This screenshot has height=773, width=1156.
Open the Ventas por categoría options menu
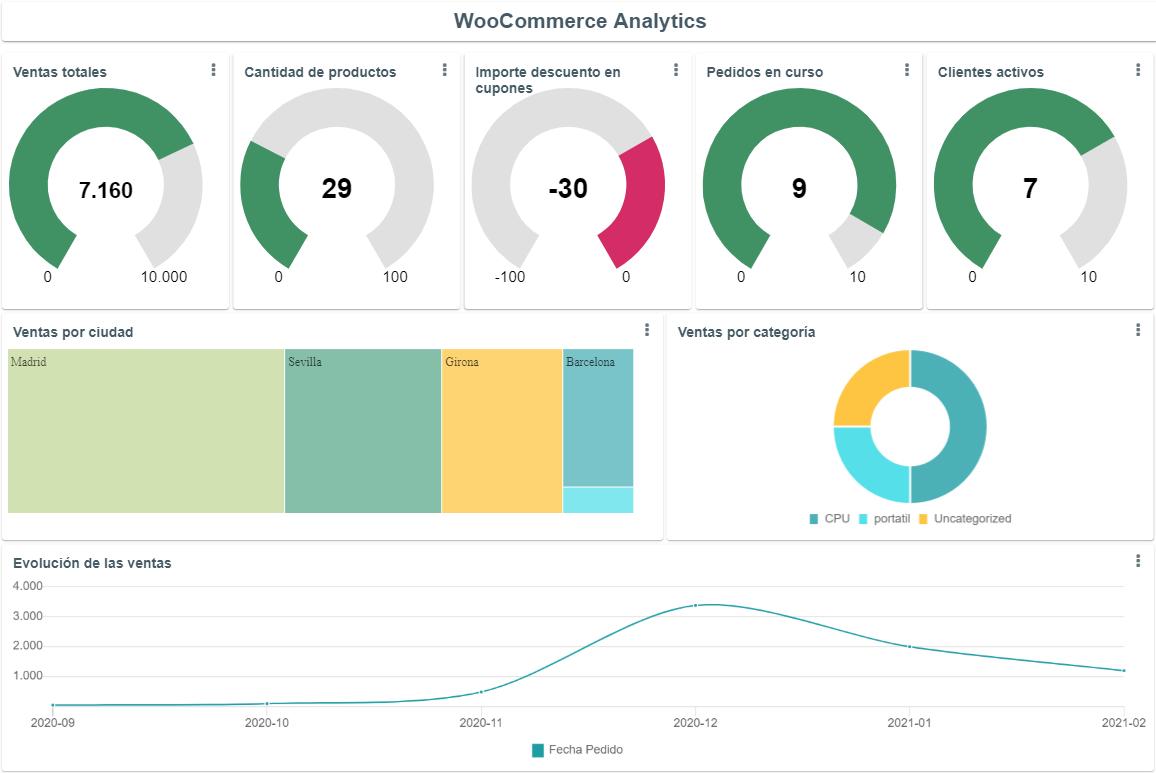point(1138,330)
